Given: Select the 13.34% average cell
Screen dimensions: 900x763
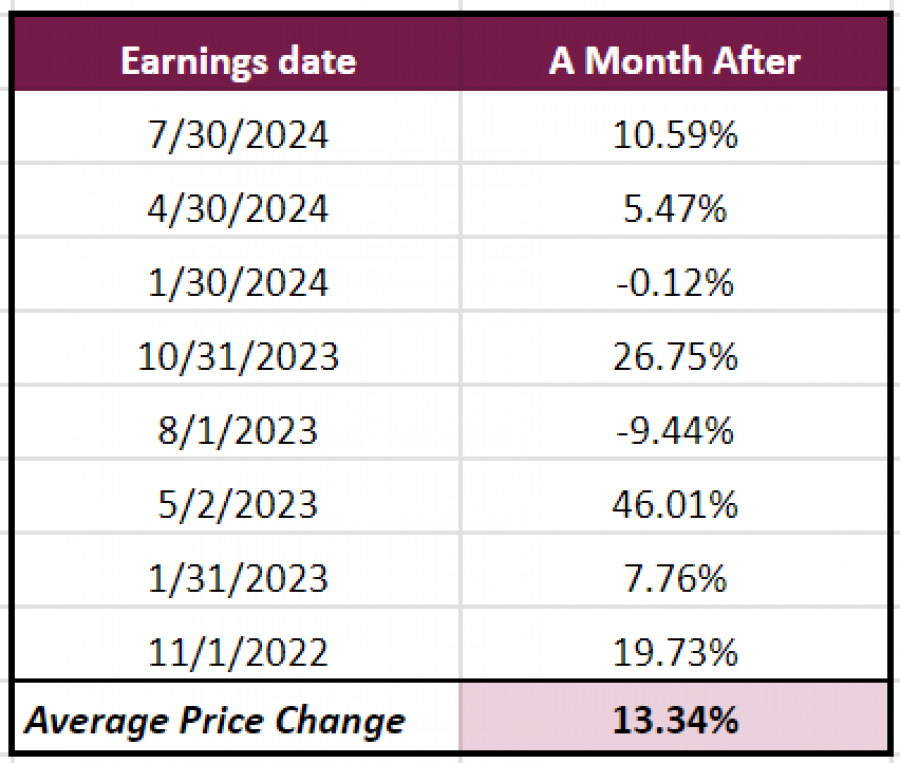Looking at the screenshot, I should [x=674, y=720].
